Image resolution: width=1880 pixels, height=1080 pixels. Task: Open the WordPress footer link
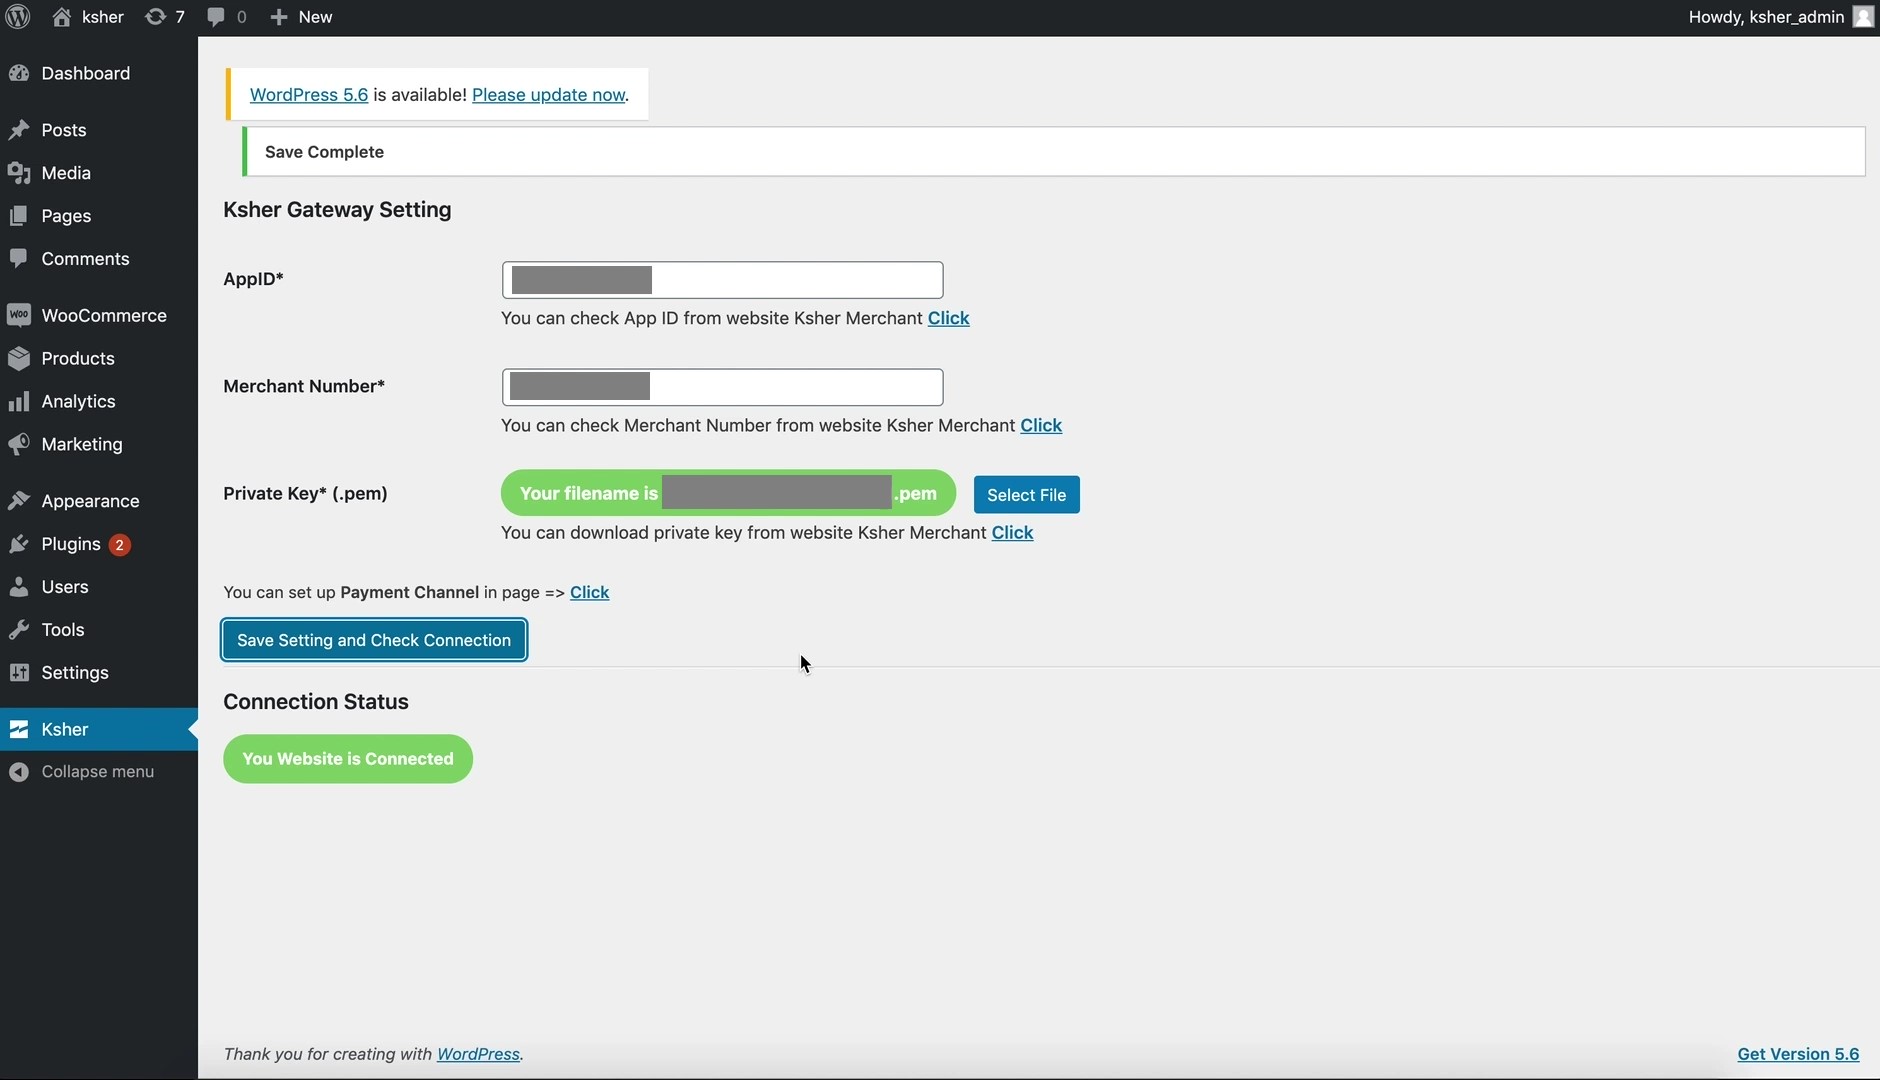478,1054
